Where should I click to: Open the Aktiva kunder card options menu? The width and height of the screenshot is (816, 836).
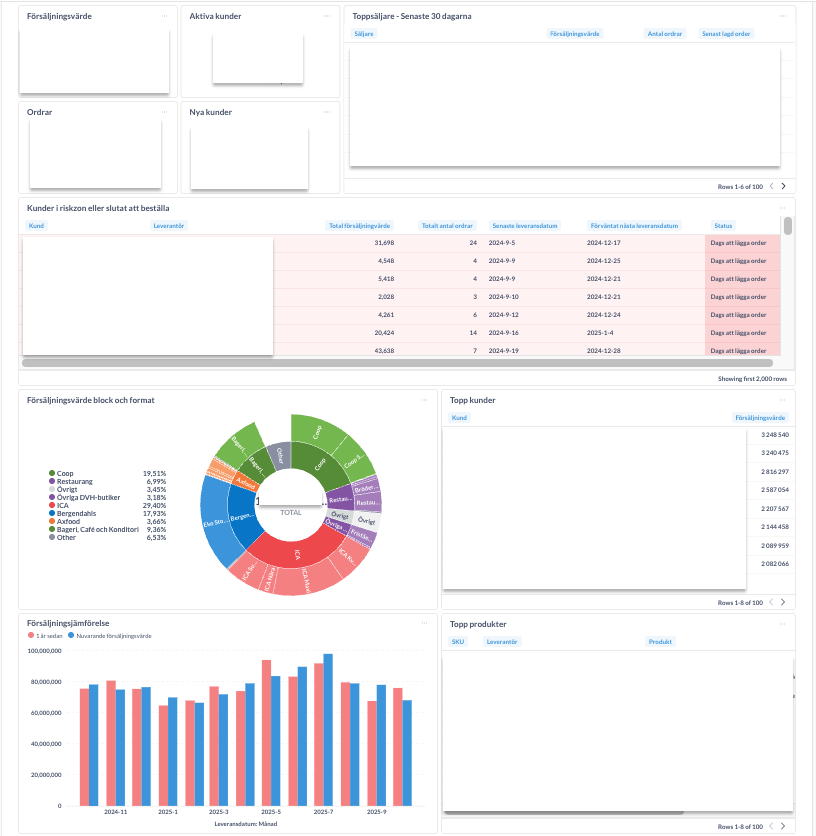click(x=327, y=17)
